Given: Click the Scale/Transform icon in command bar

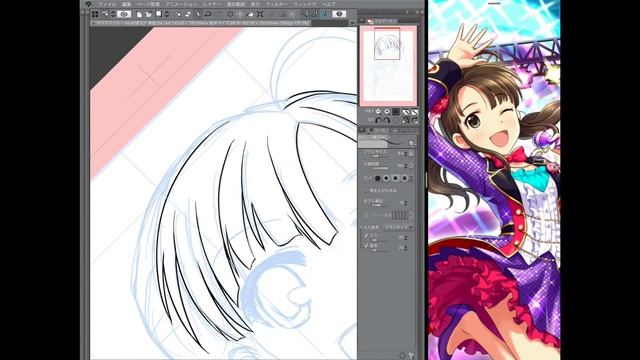Looking at the screenshot, I should (x=260, y=14).
